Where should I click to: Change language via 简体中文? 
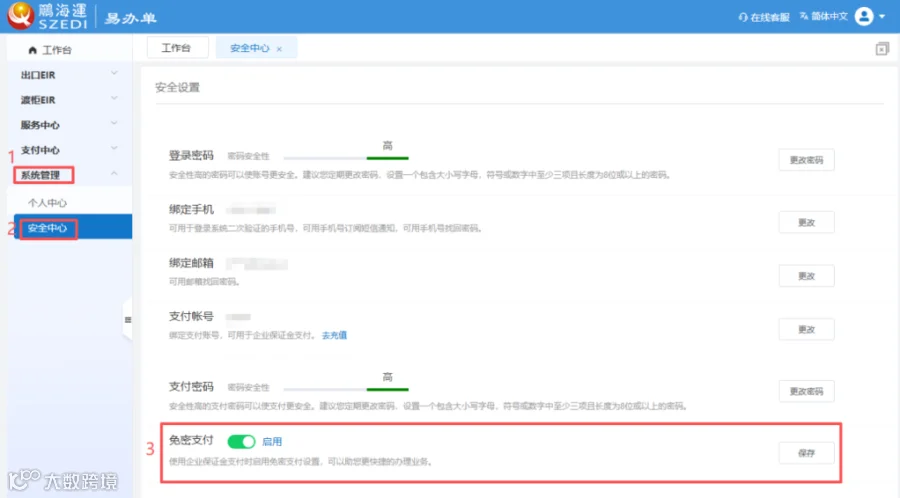point(824,17)
